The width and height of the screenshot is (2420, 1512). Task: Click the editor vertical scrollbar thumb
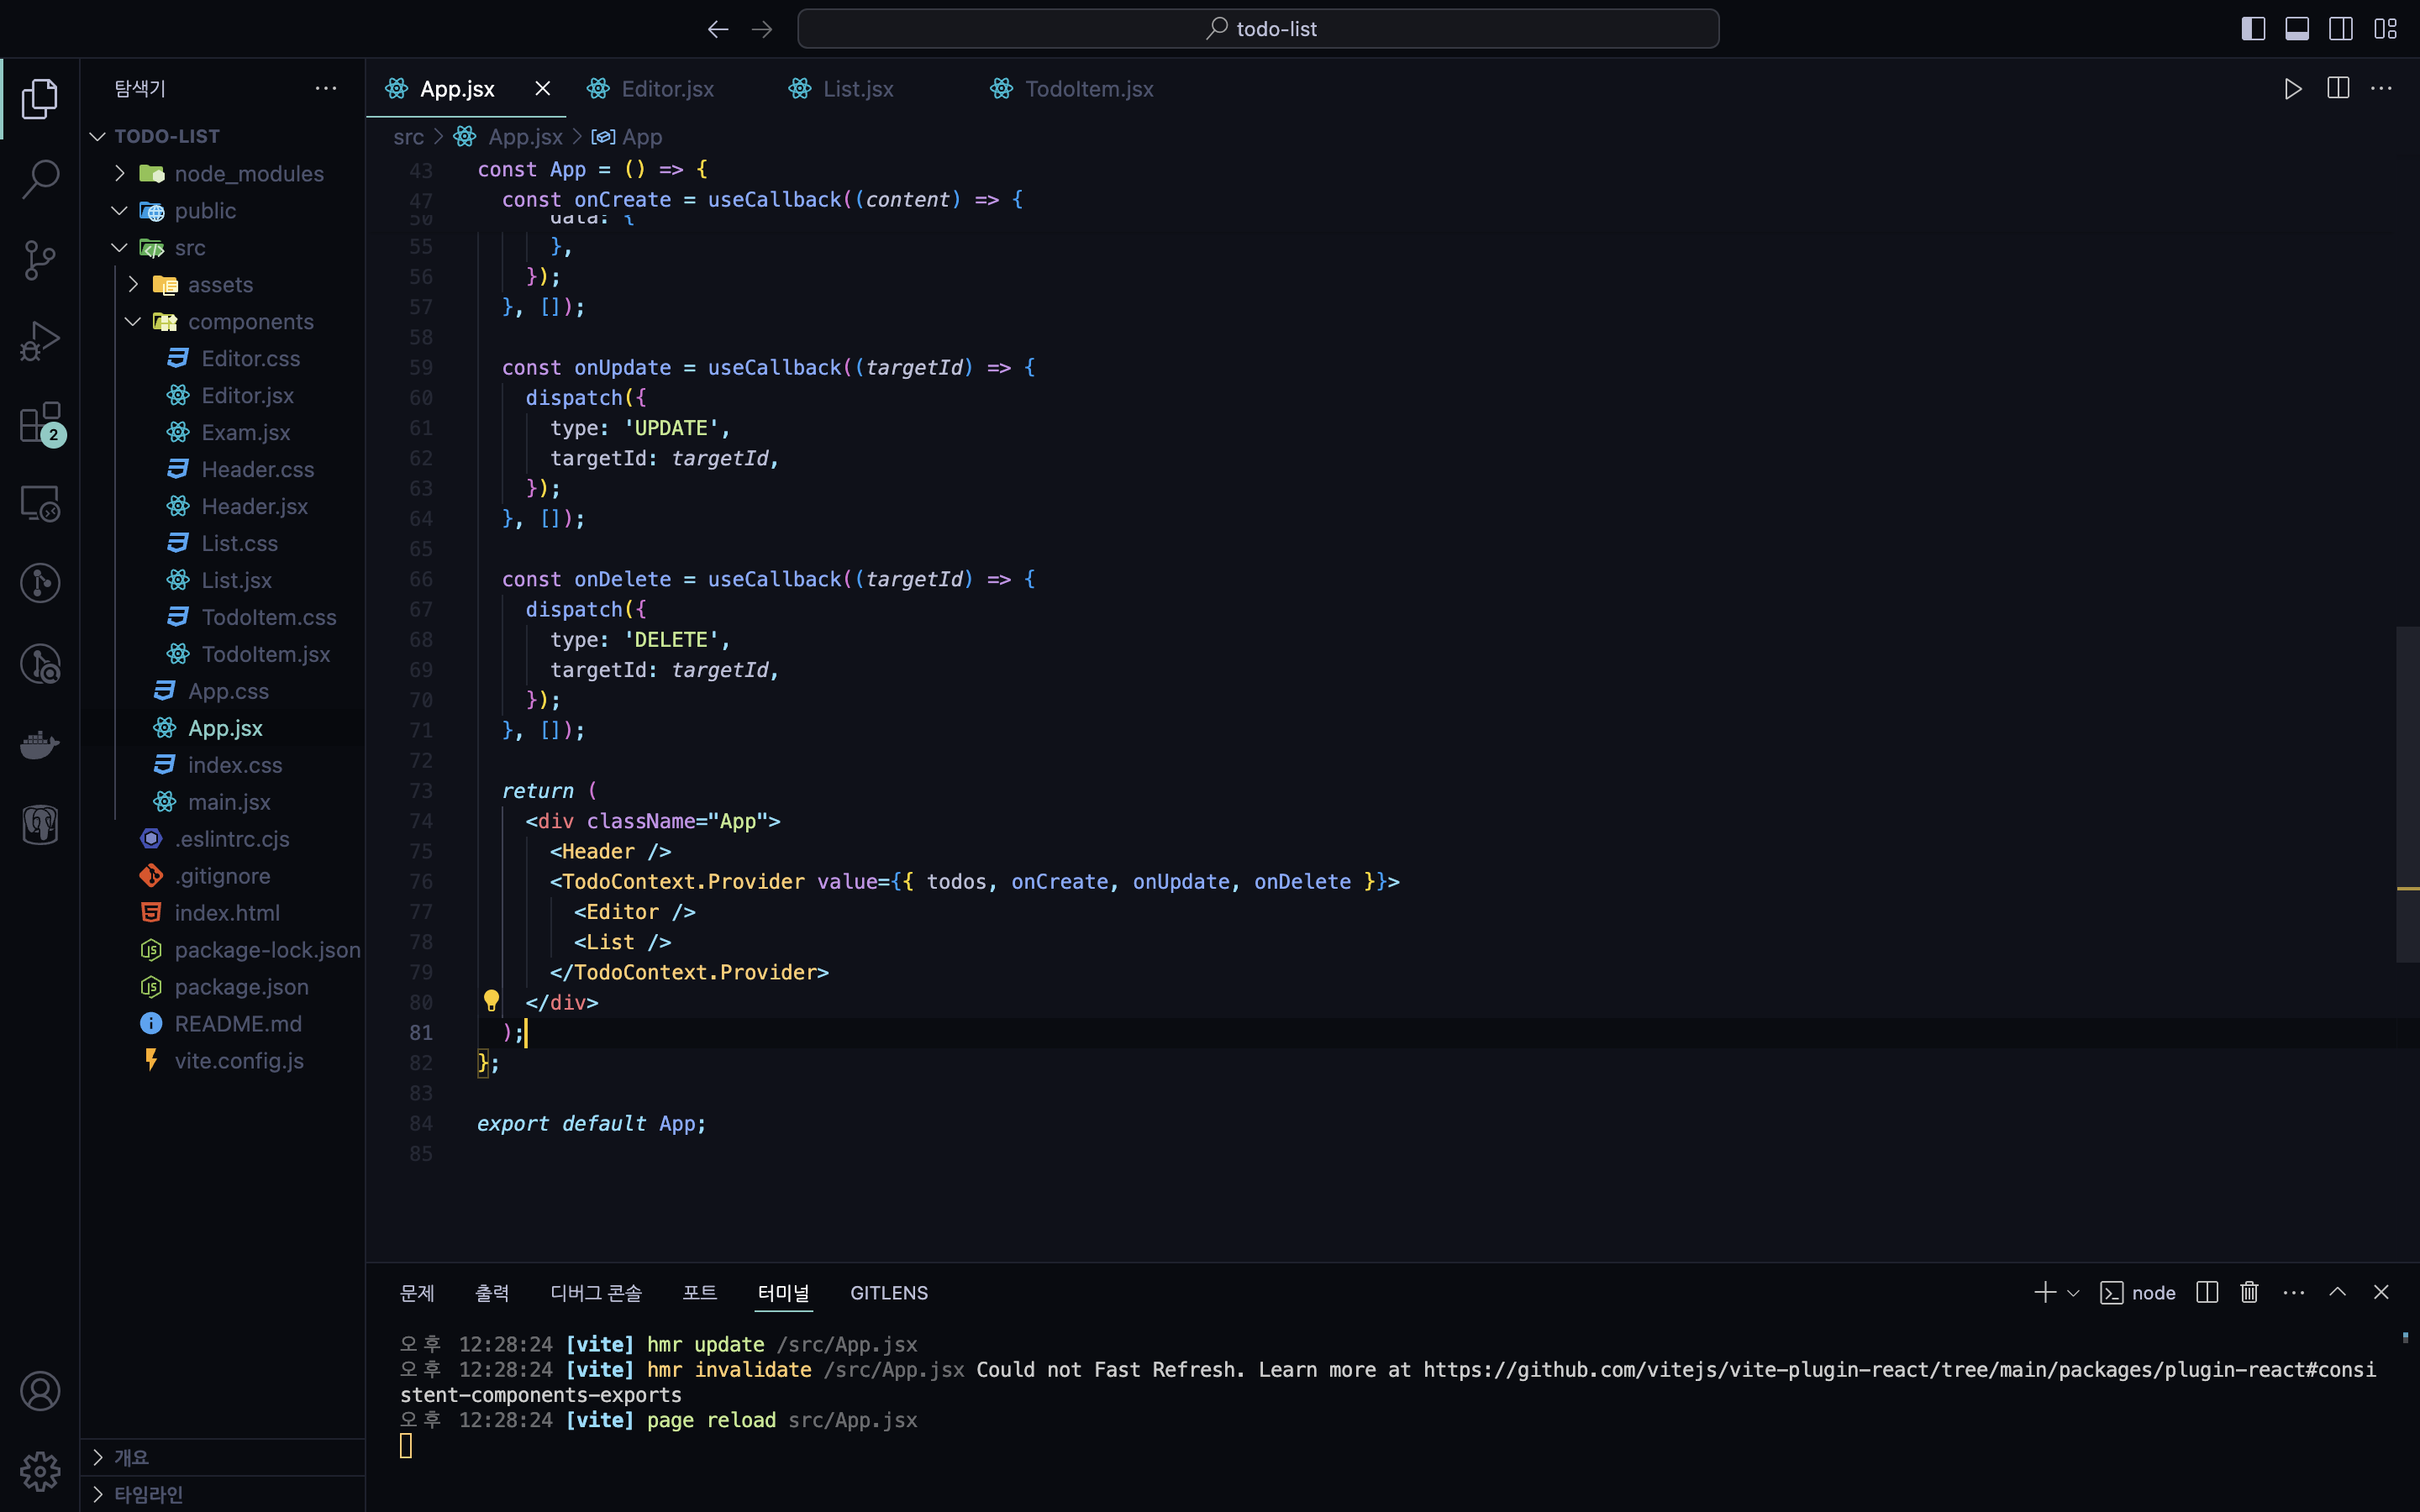[x=2407, y=794]
